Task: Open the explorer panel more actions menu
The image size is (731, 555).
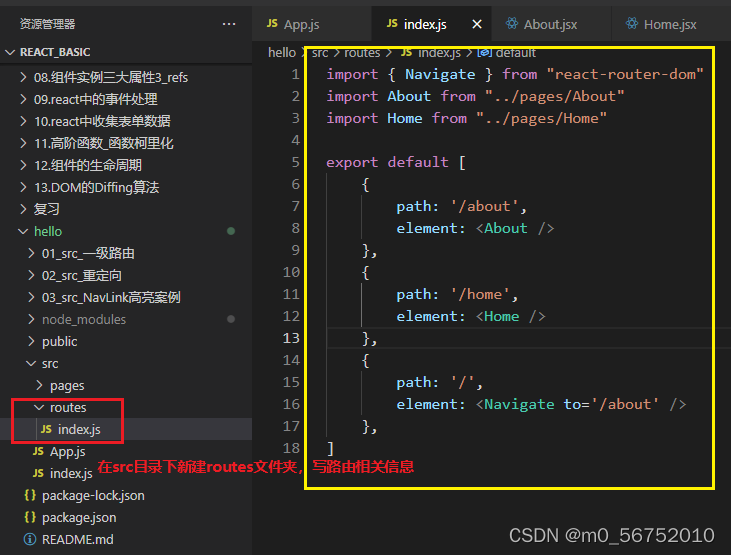Action: (229, 24)
